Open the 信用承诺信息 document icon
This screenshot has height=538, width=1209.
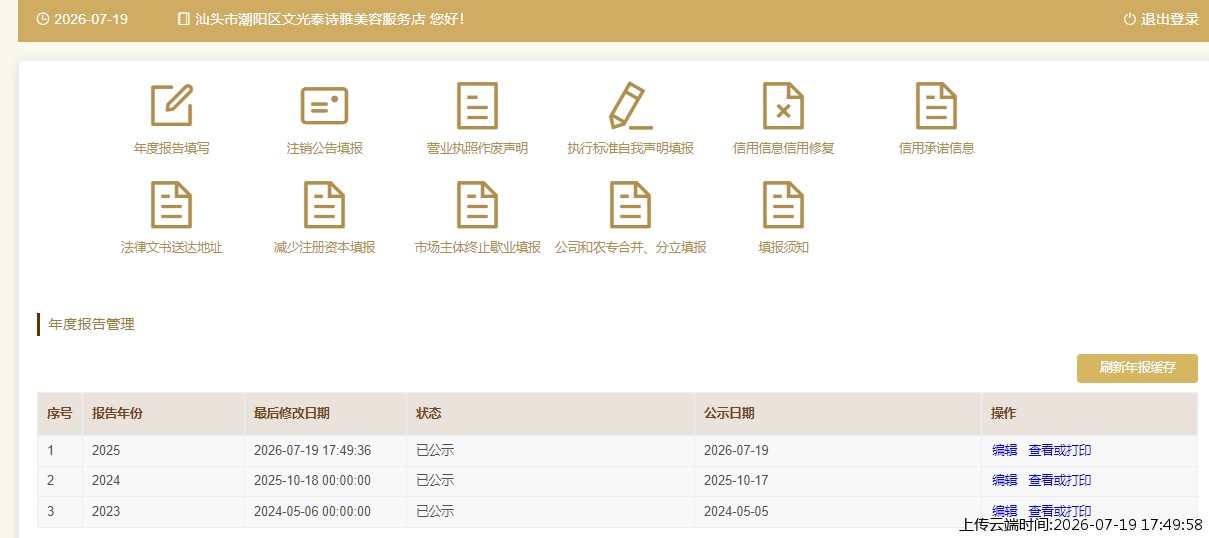coord(936,106)
